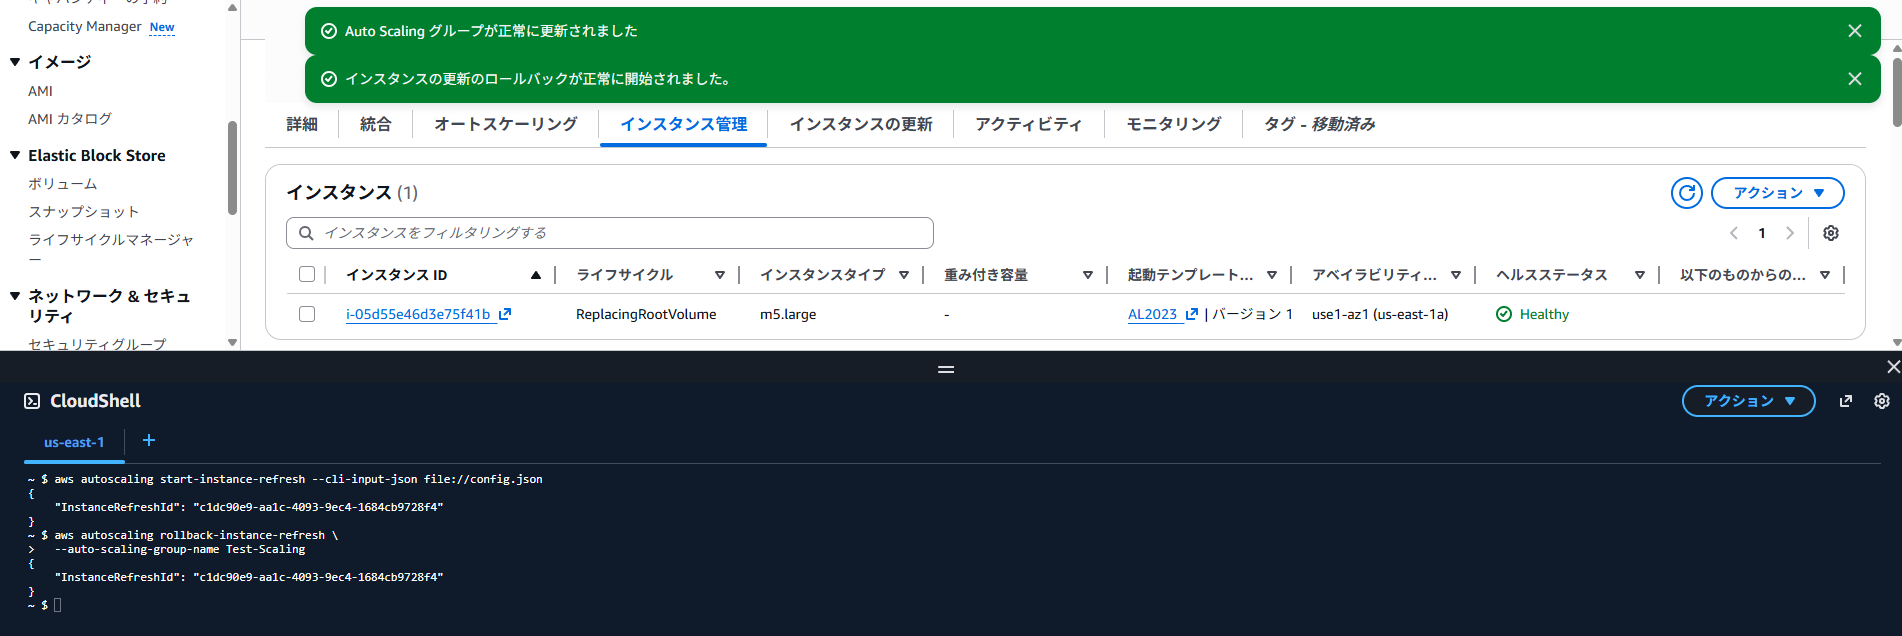Click the Healthy status check icon
The height and width of the screenshot is (636, 1902).
1503,314
